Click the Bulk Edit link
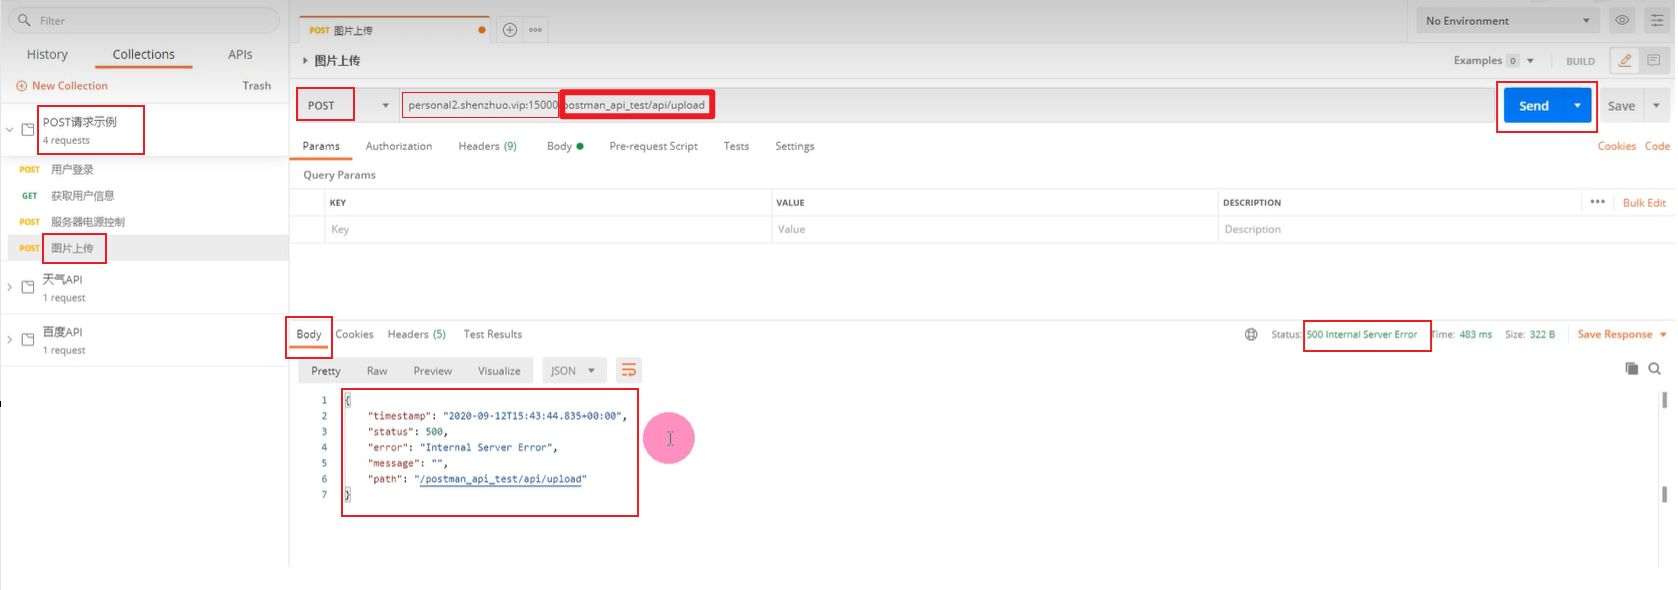 click(x=1643, y=203)
